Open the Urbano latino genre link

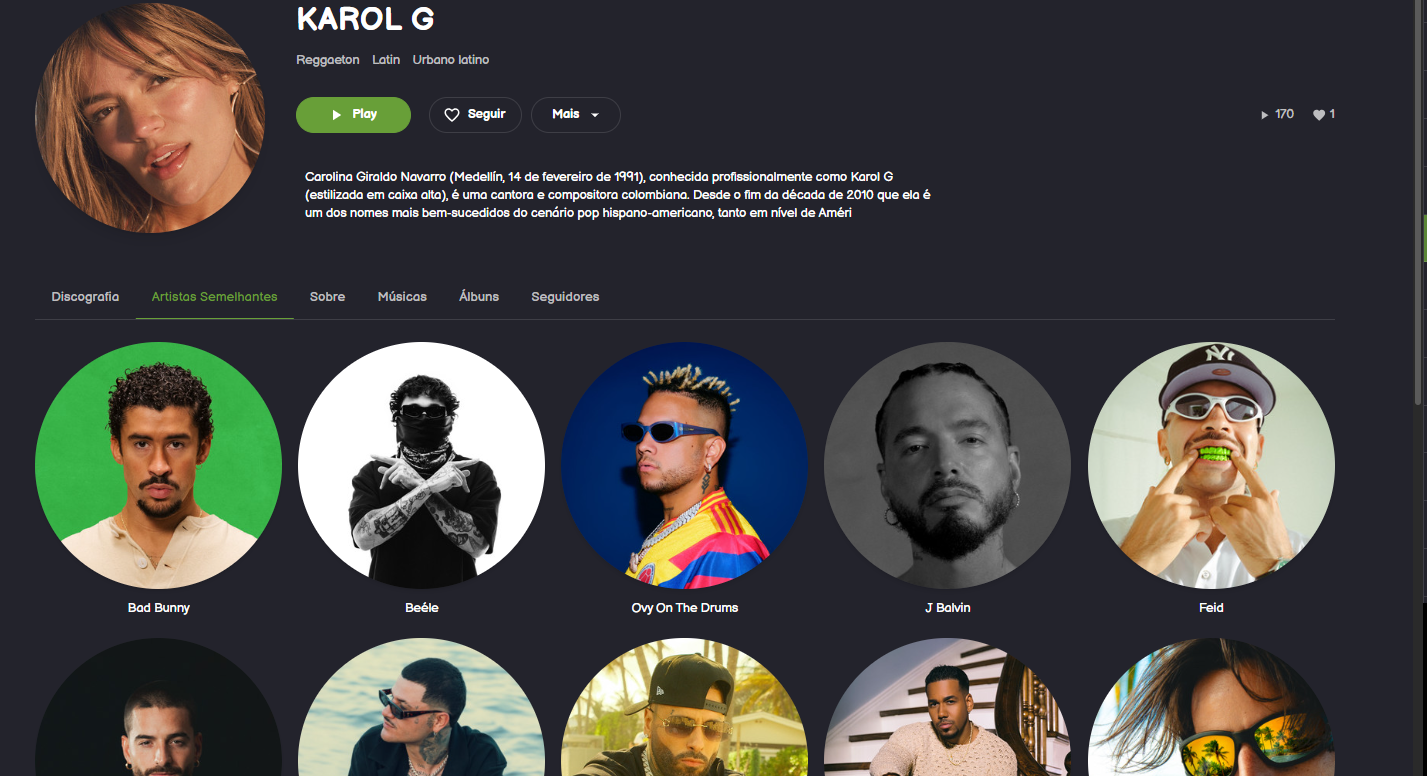tap(451, 60)
